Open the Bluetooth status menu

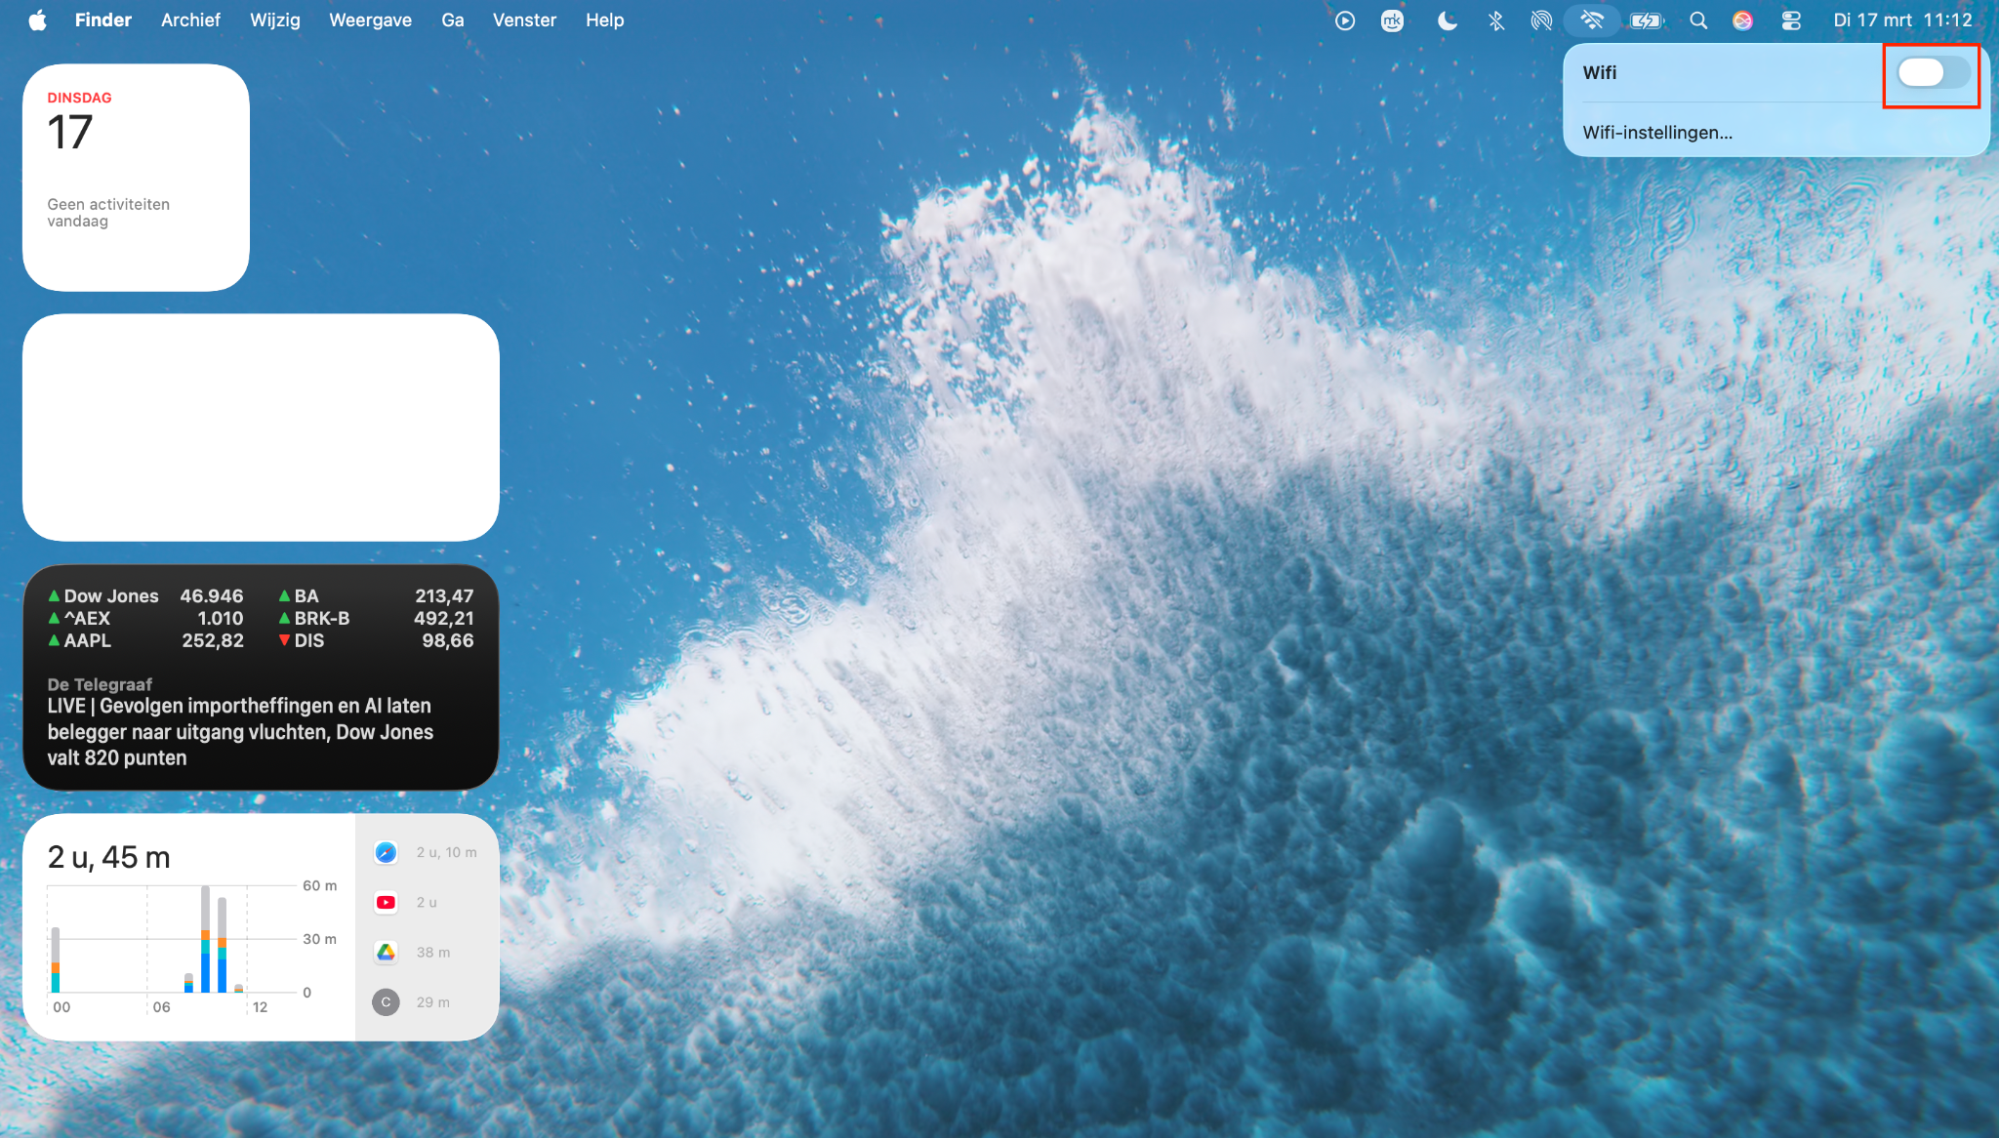1495,20
